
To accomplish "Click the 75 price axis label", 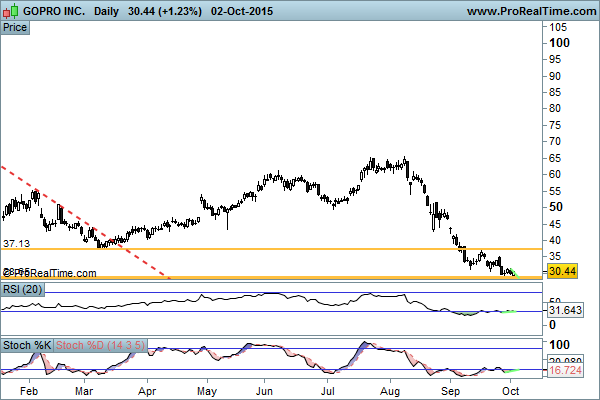I will point(555,125).
